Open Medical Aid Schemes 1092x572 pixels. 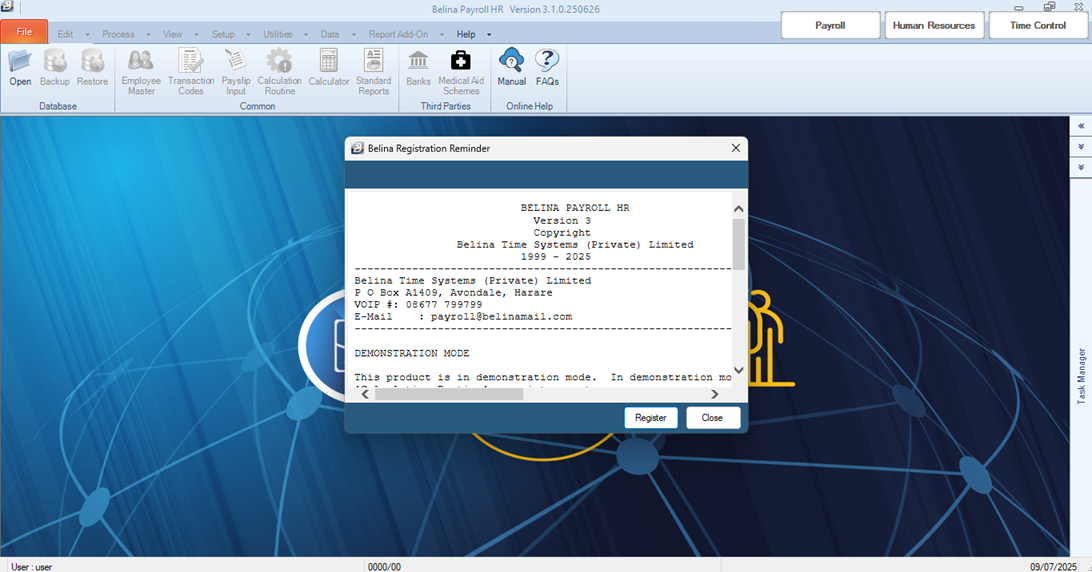[x=461, y=72]
